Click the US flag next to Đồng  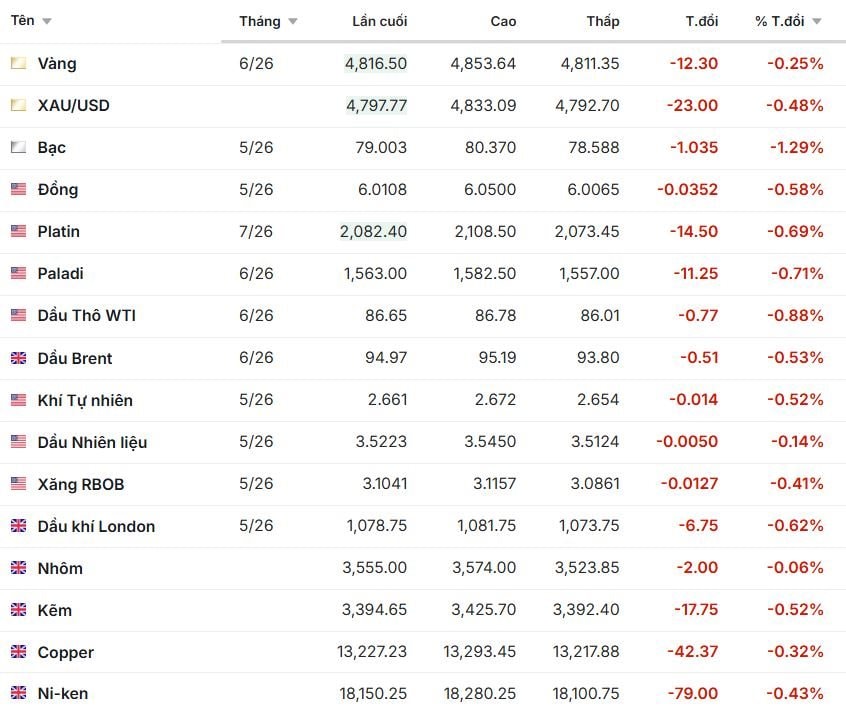pos(18,189)
